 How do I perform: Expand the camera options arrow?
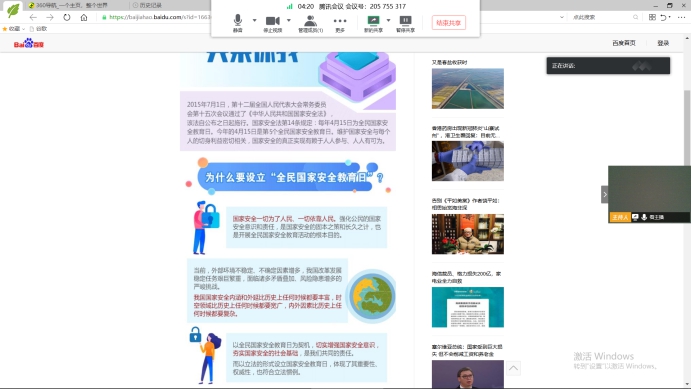tap(289, 20)
